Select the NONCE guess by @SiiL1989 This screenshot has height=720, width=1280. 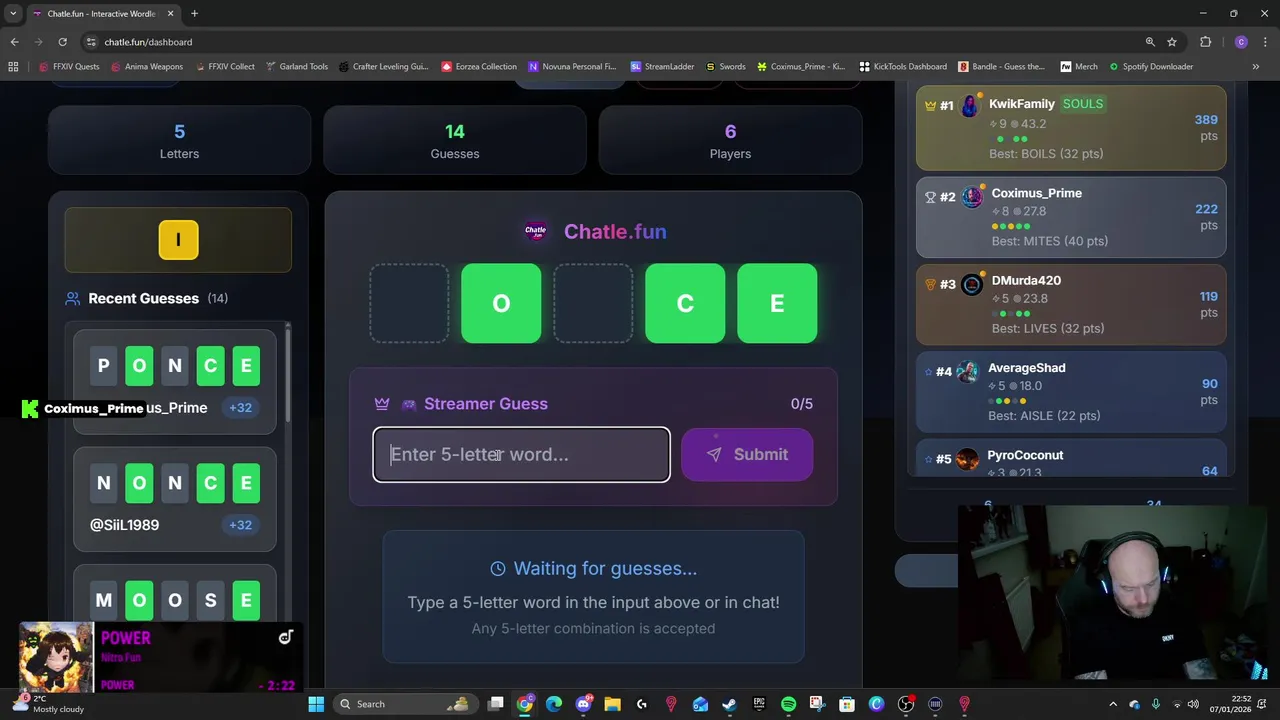pyautogui.click(x=175, y=498)
